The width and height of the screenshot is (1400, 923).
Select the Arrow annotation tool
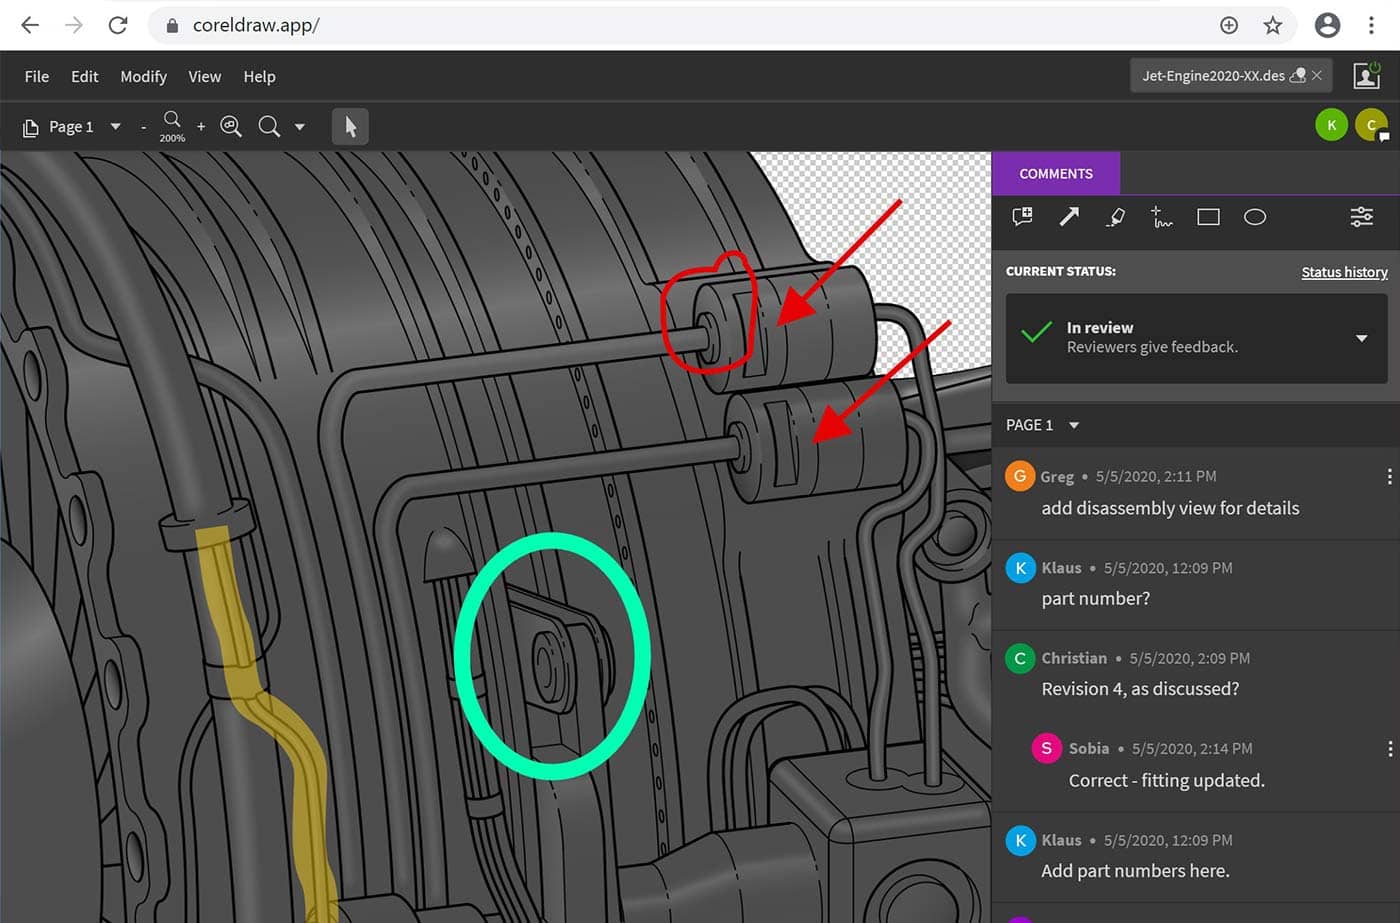click(1069, 217)
